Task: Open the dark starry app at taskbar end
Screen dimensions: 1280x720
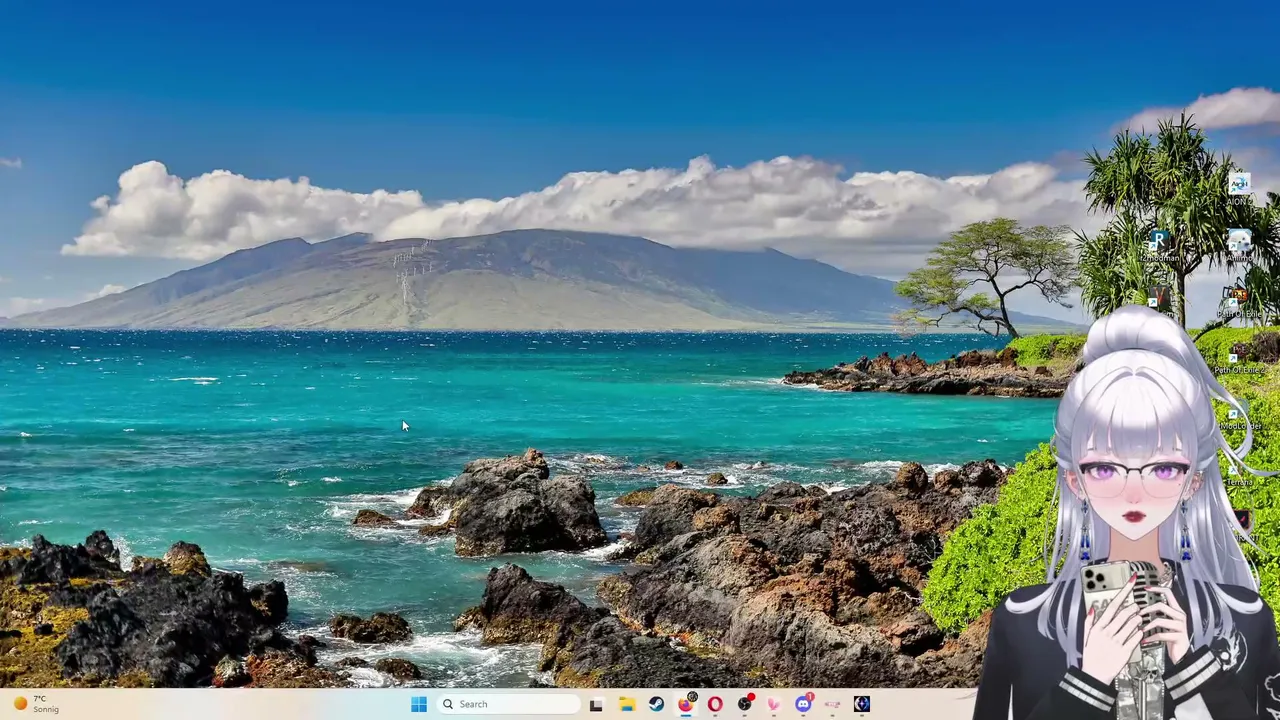Action: pyautogui.click(x=862, y=704)
